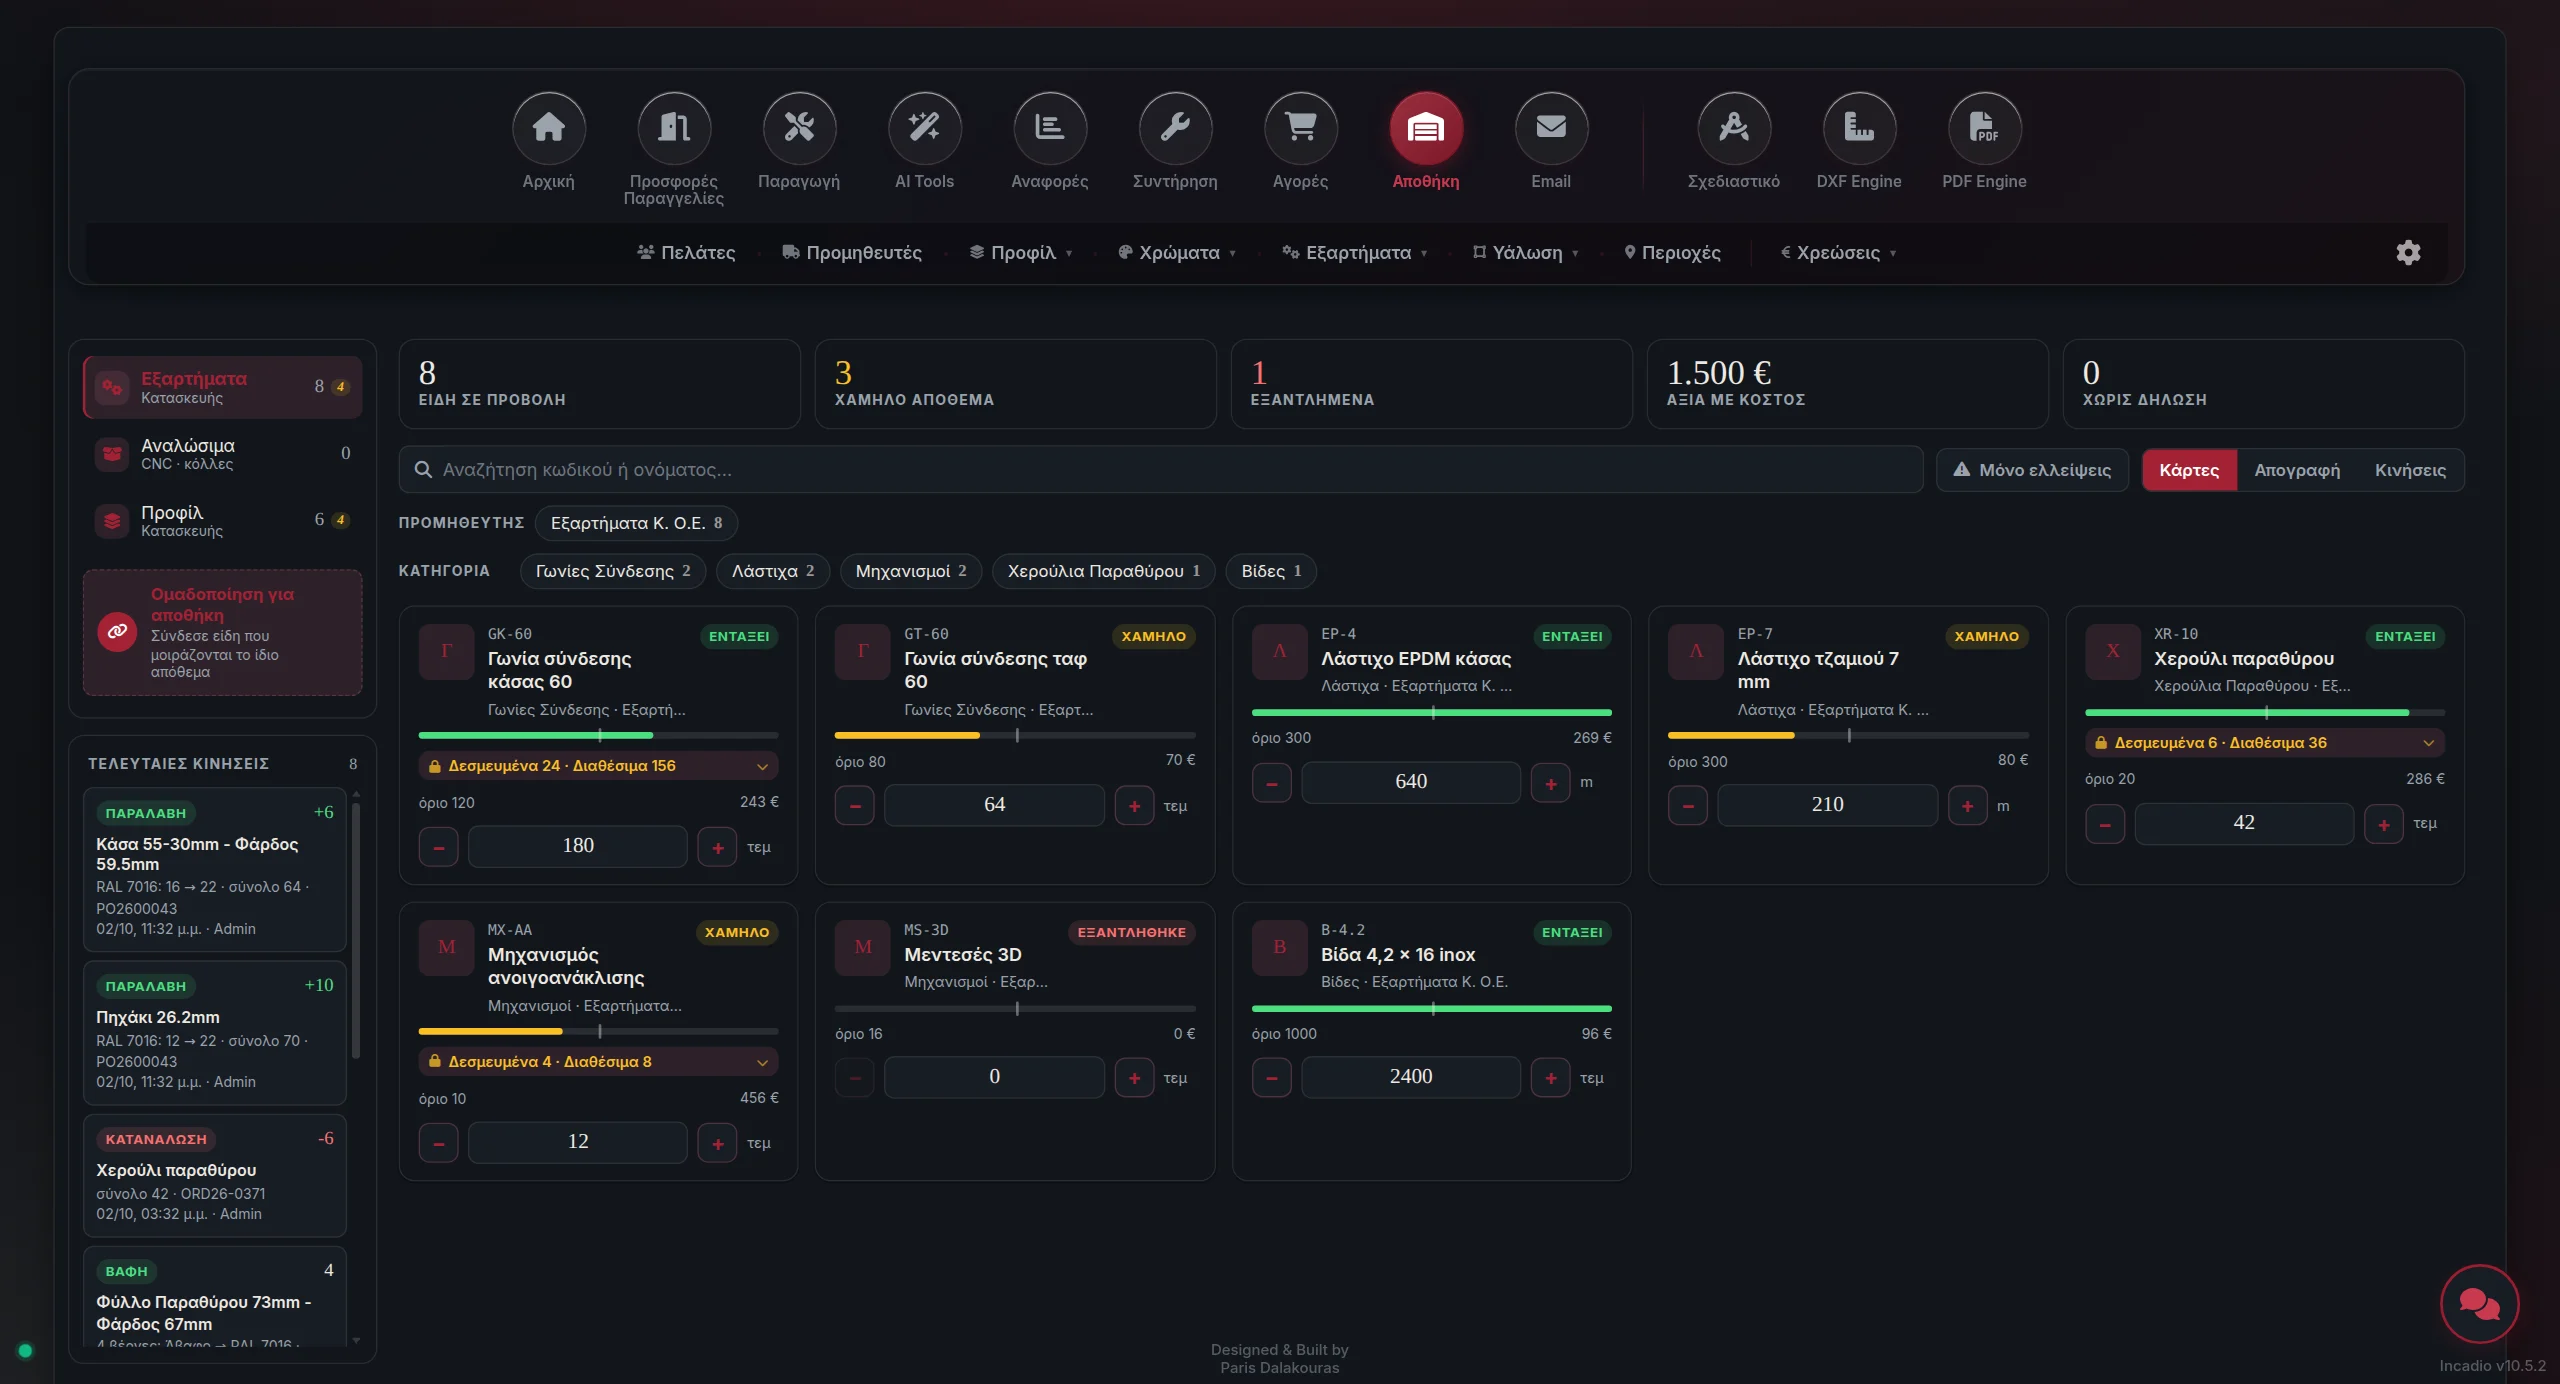Open the Αρχική home icon
Screen dimensions: 2560x1384
click(548, 128)
